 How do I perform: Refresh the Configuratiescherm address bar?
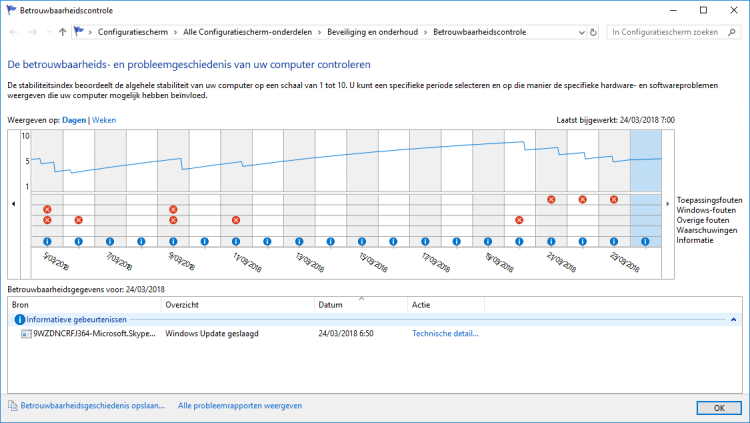pos(595,32)
